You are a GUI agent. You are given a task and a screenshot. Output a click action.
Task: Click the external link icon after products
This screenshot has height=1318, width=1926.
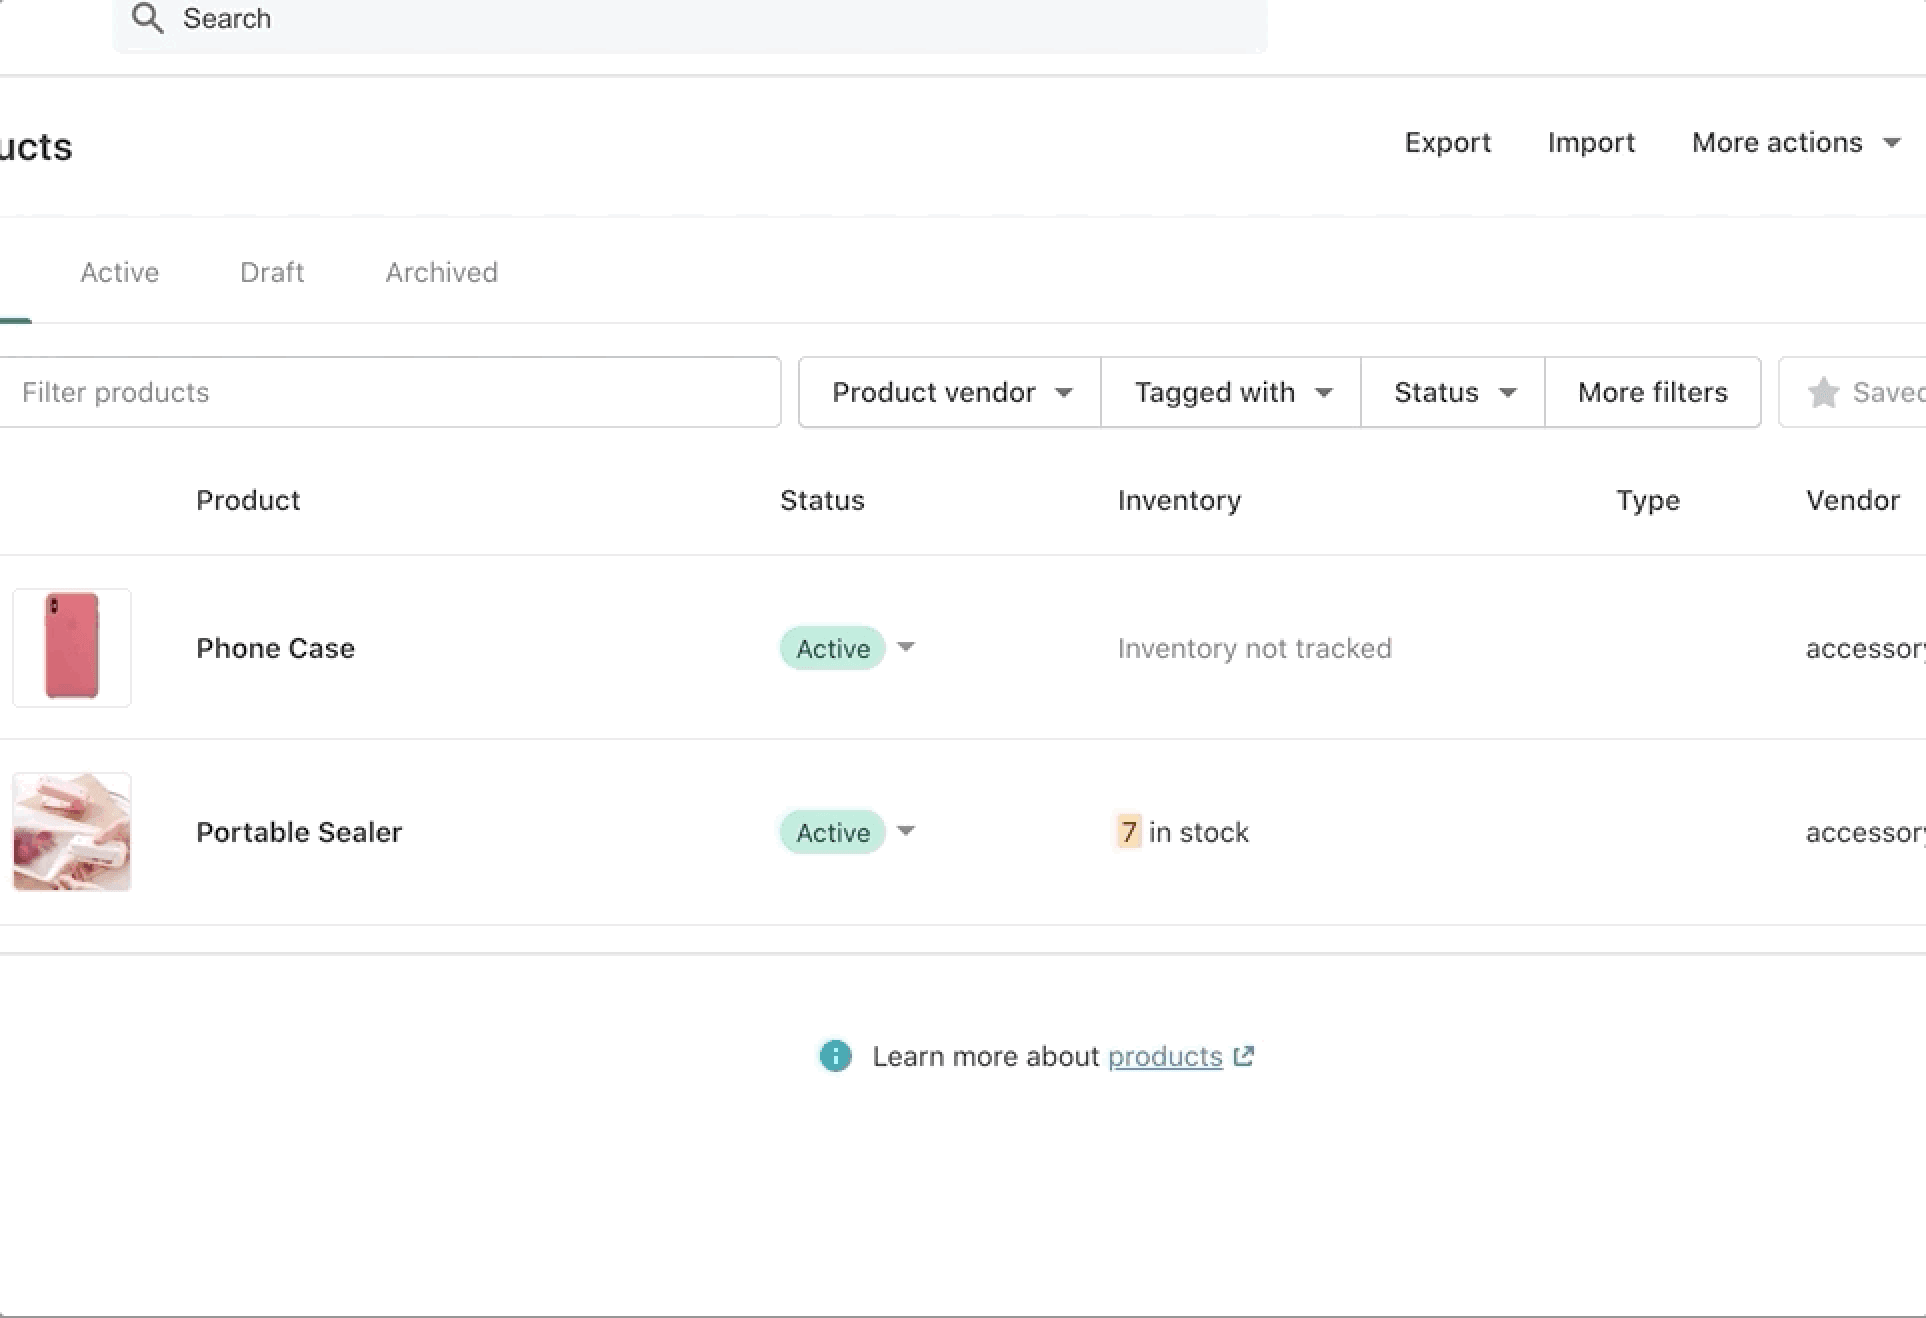1243,1056
